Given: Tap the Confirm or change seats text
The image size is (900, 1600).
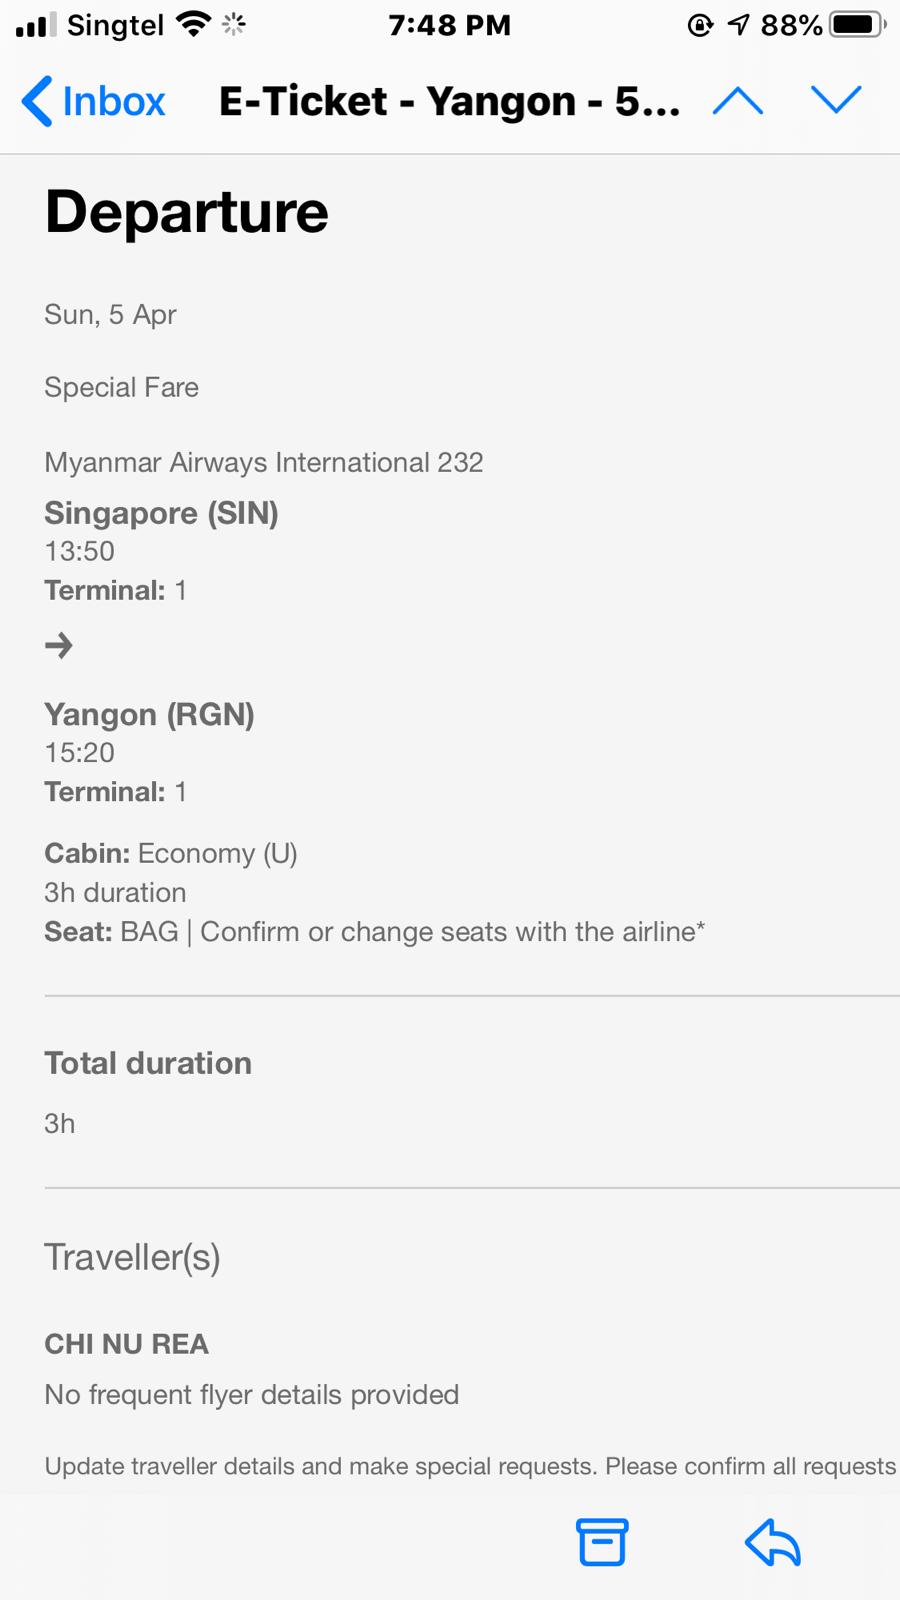Looking at the screenshot, I should (452, 932).
